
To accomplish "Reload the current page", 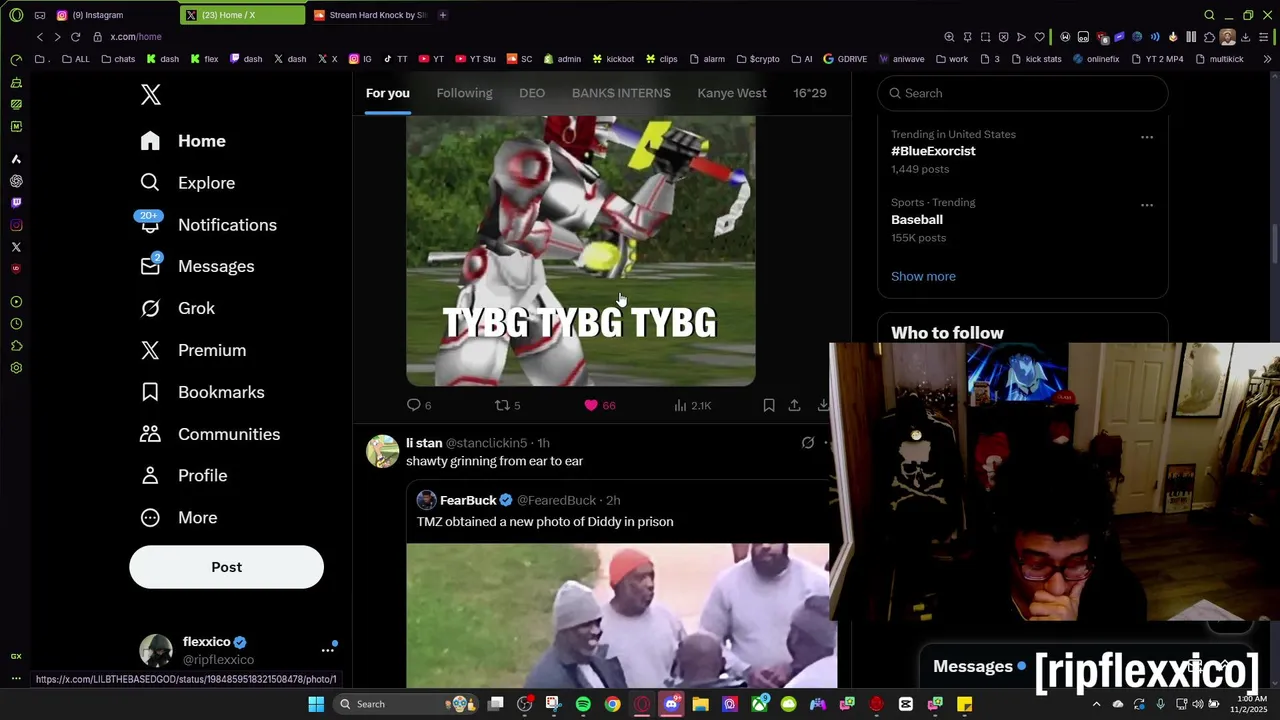I will (x=75, y=37).
